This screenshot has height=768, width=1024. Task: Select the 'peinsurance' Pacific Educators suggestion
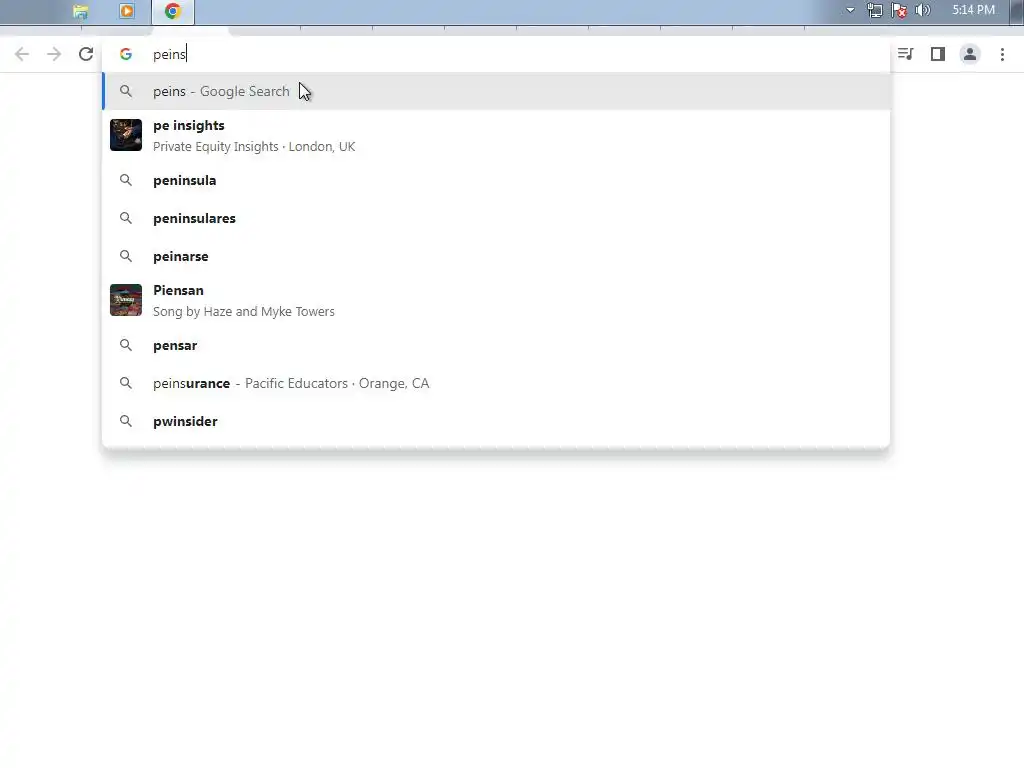click(x=496, y=383)
